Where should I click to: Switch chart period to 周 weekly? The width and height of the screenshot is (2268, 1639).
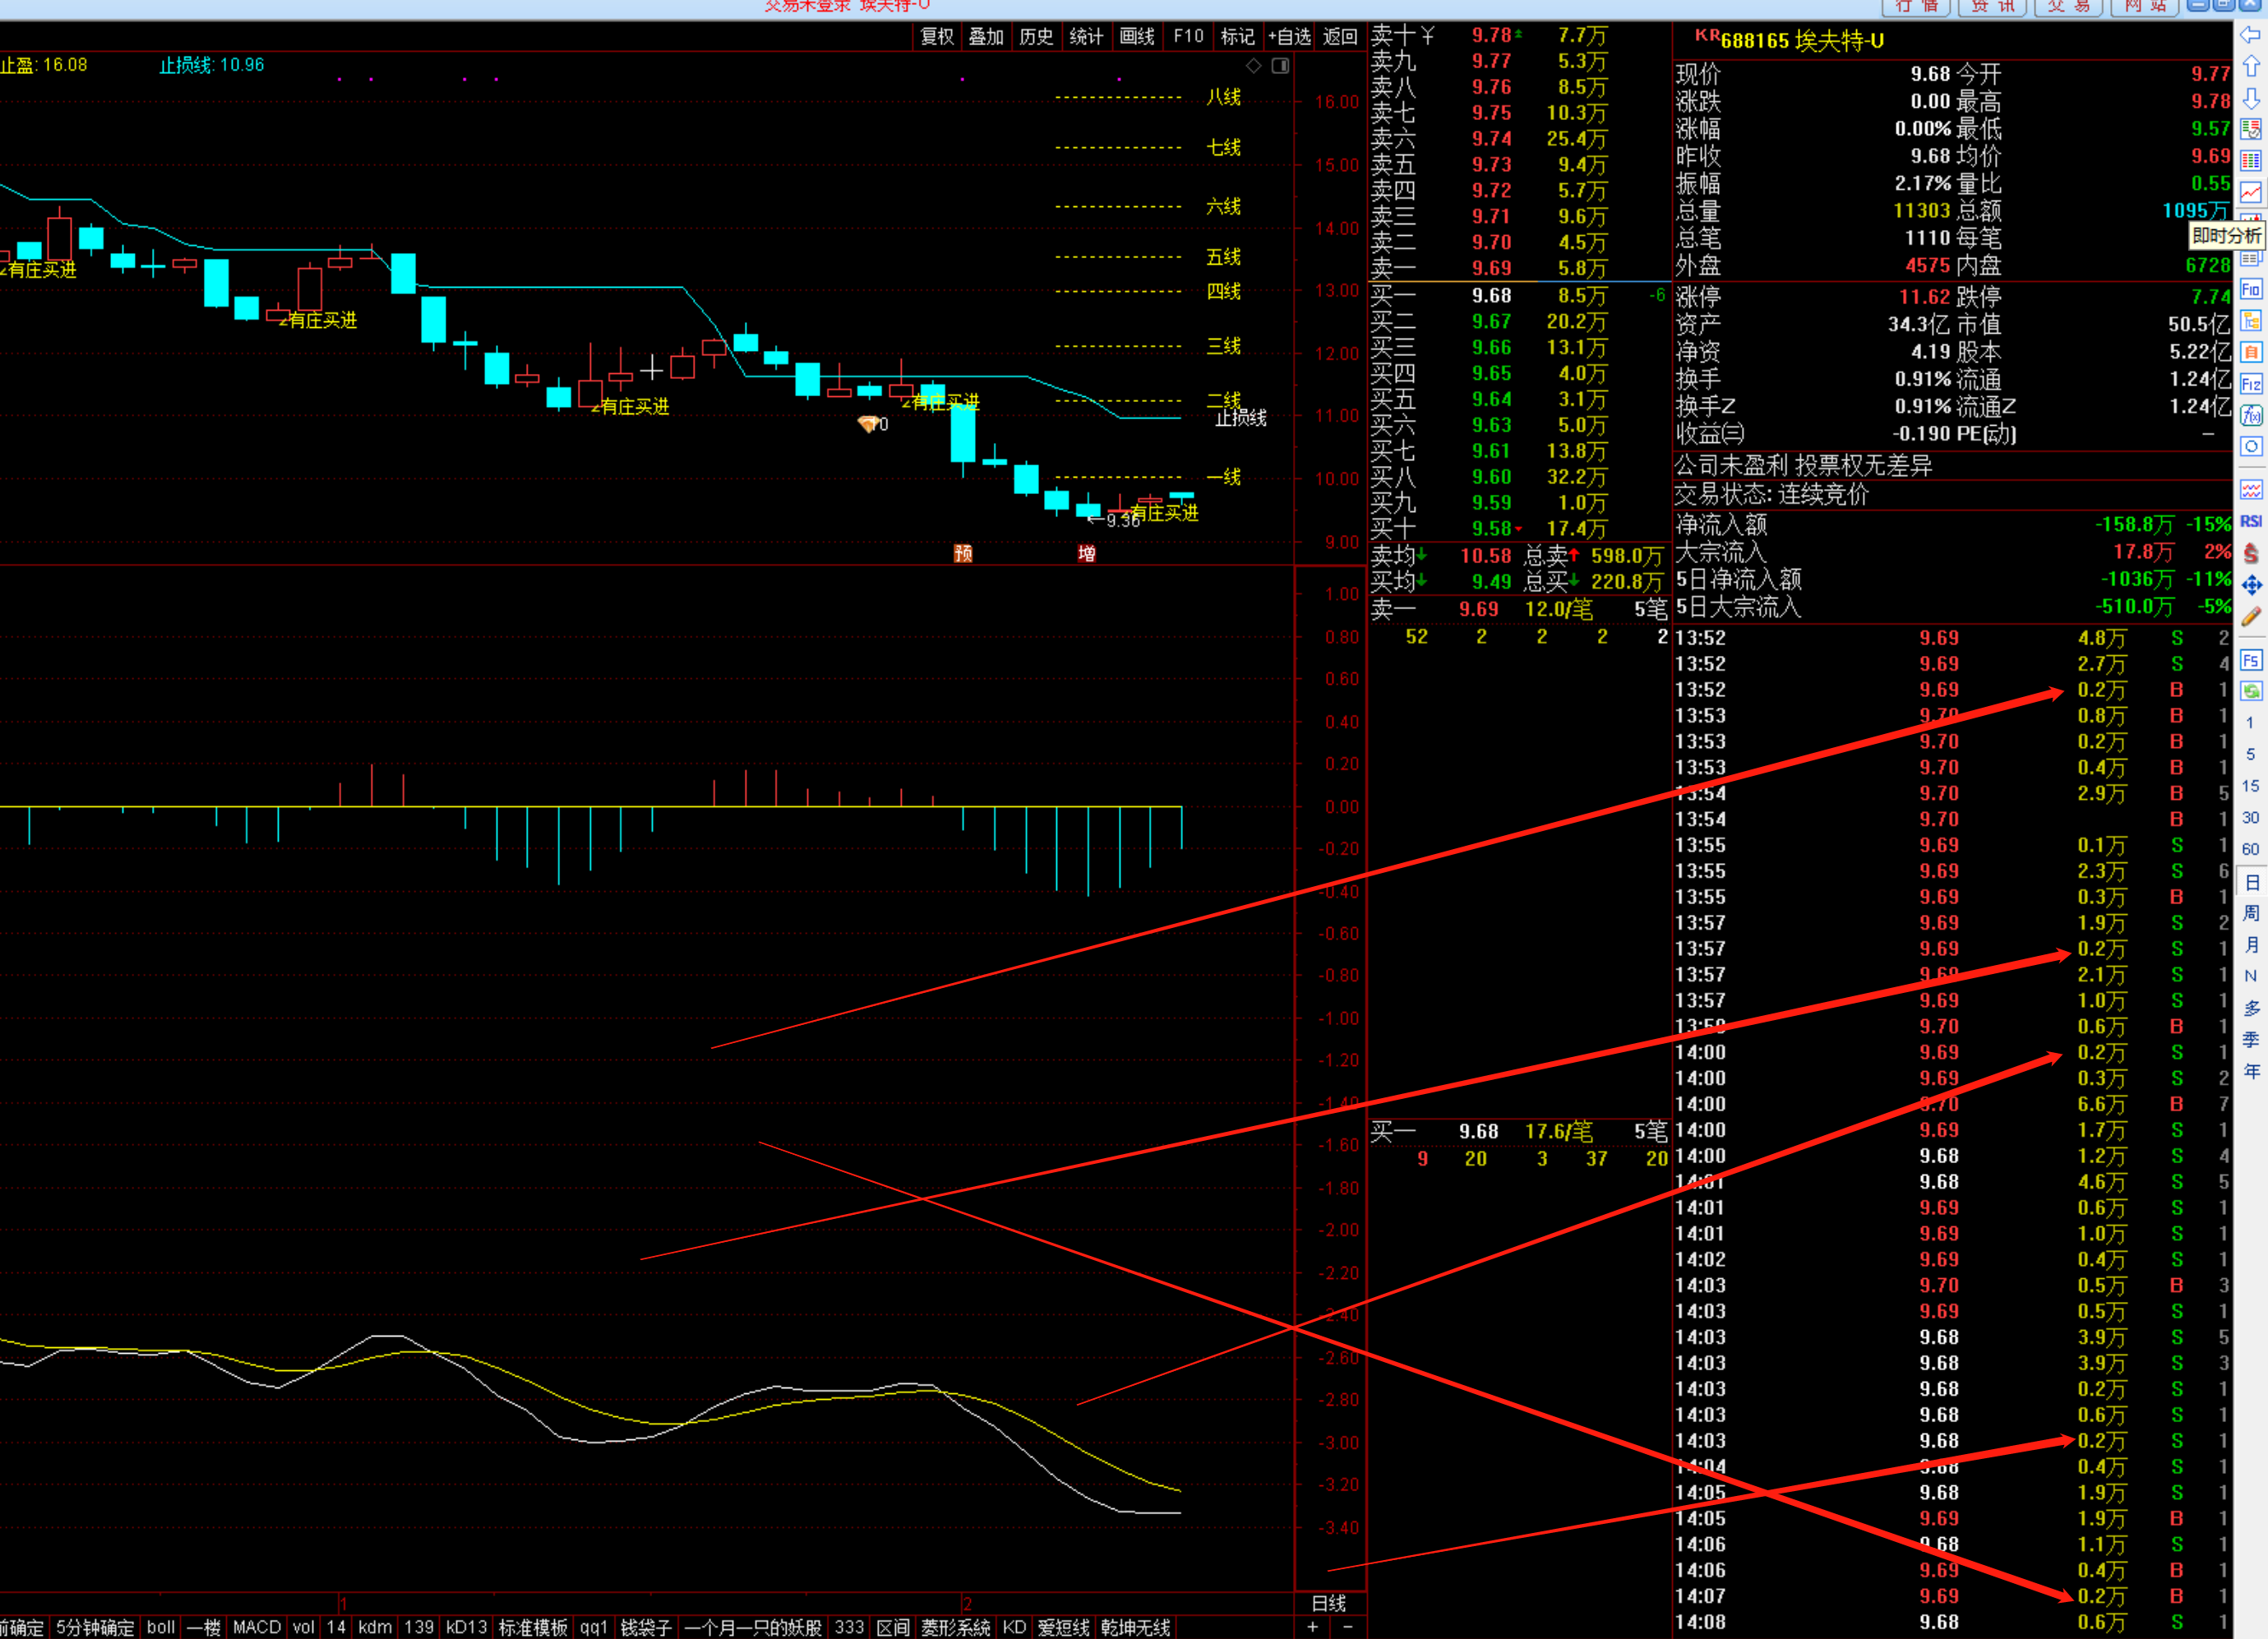coord(2250,913)
